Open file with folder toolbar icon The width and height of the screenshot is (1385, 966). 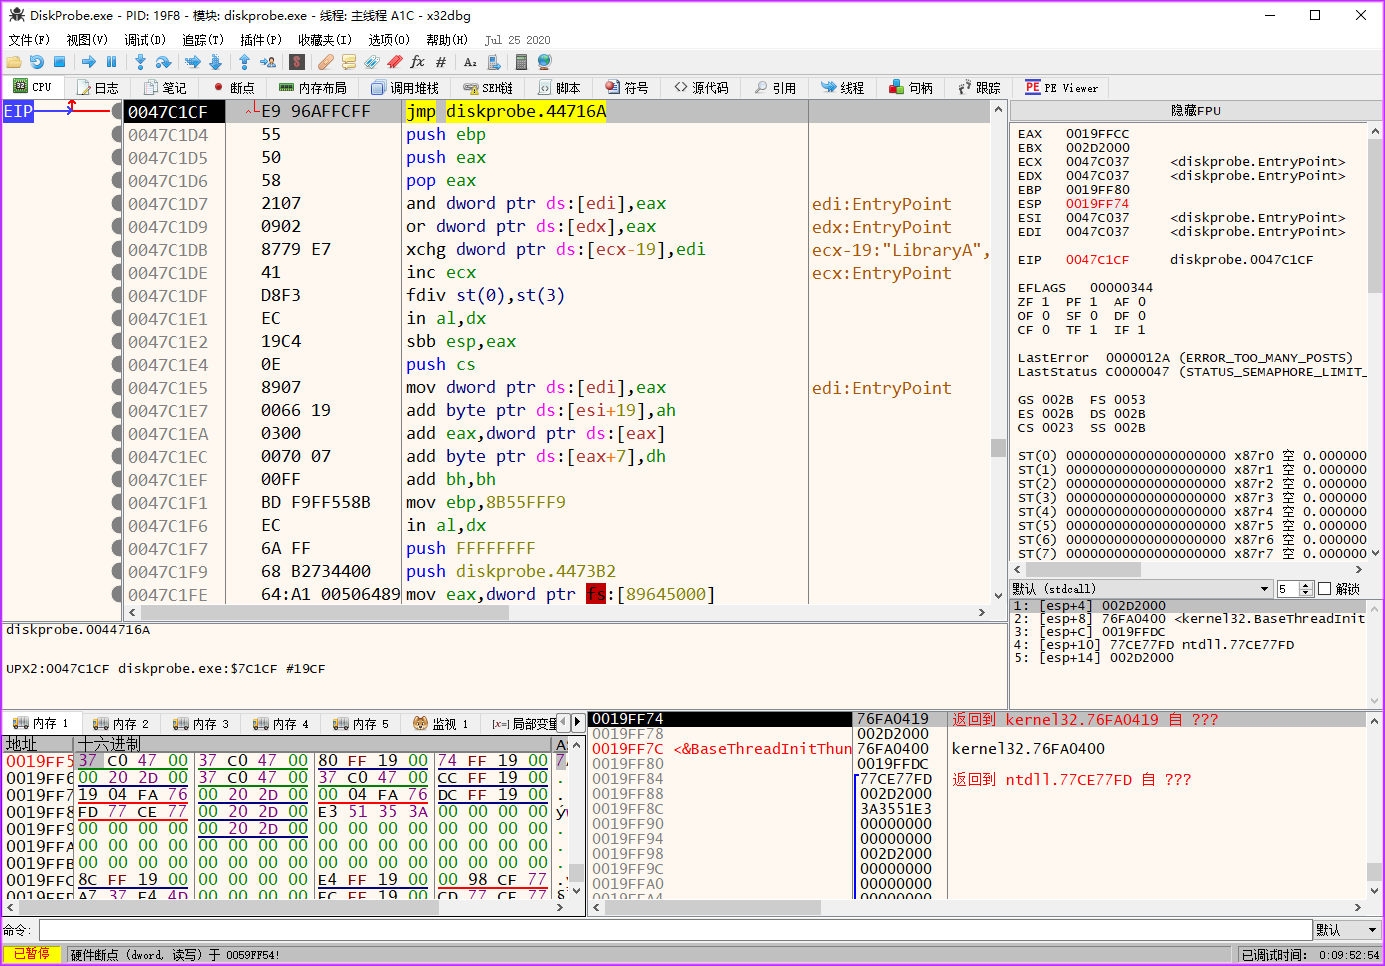pos(14,62)
